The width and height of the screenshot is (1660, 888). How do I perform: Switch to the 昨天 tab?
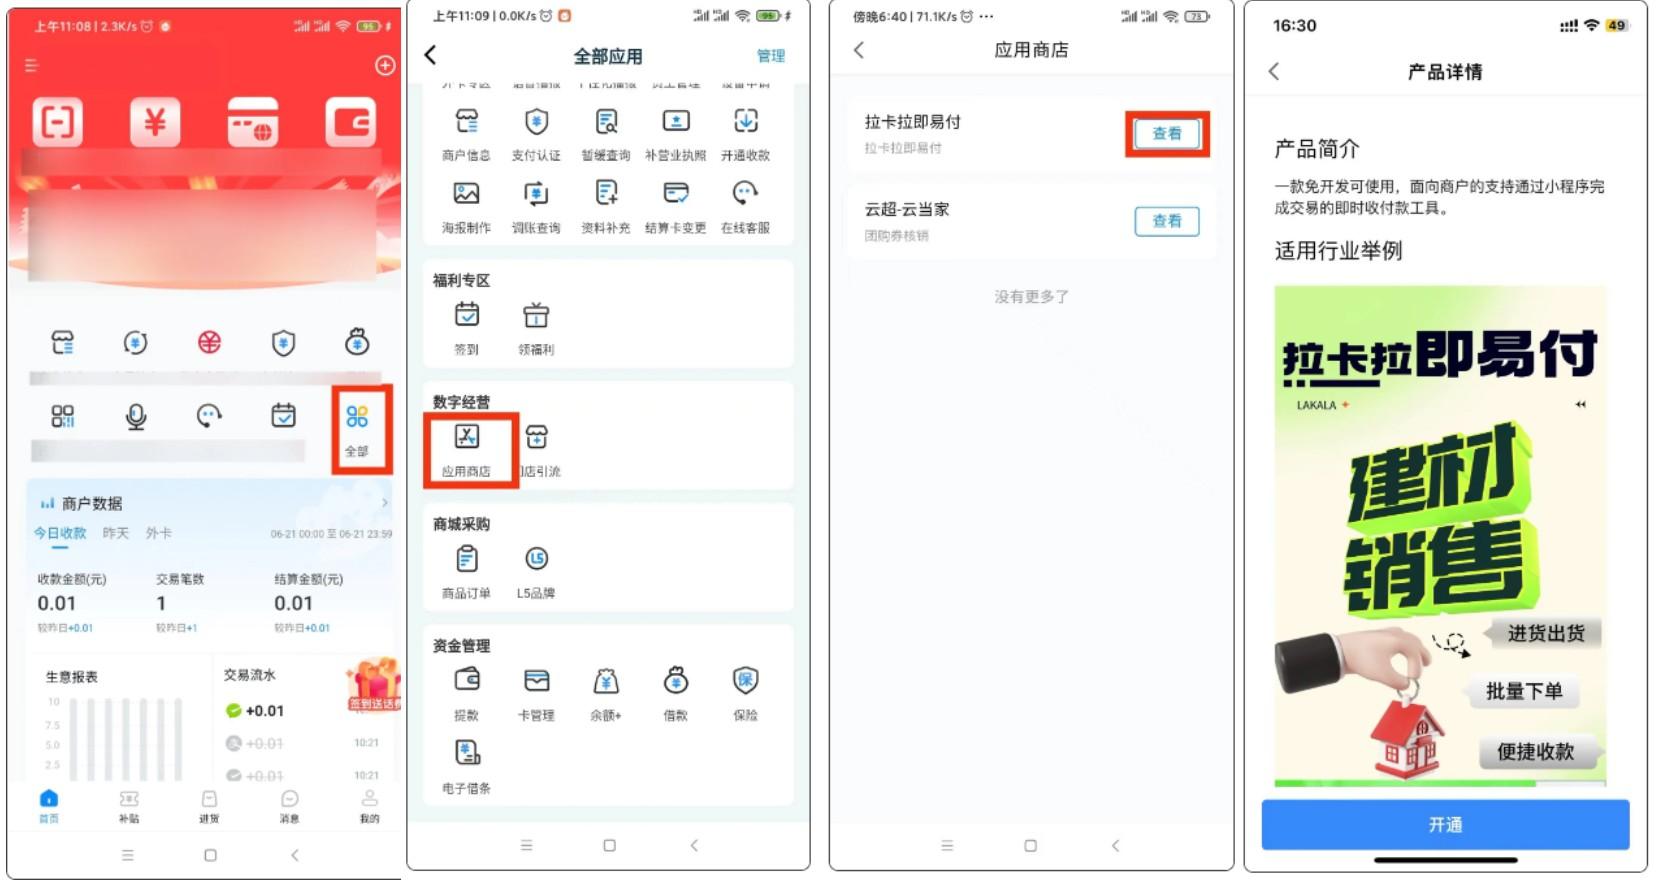116,533
